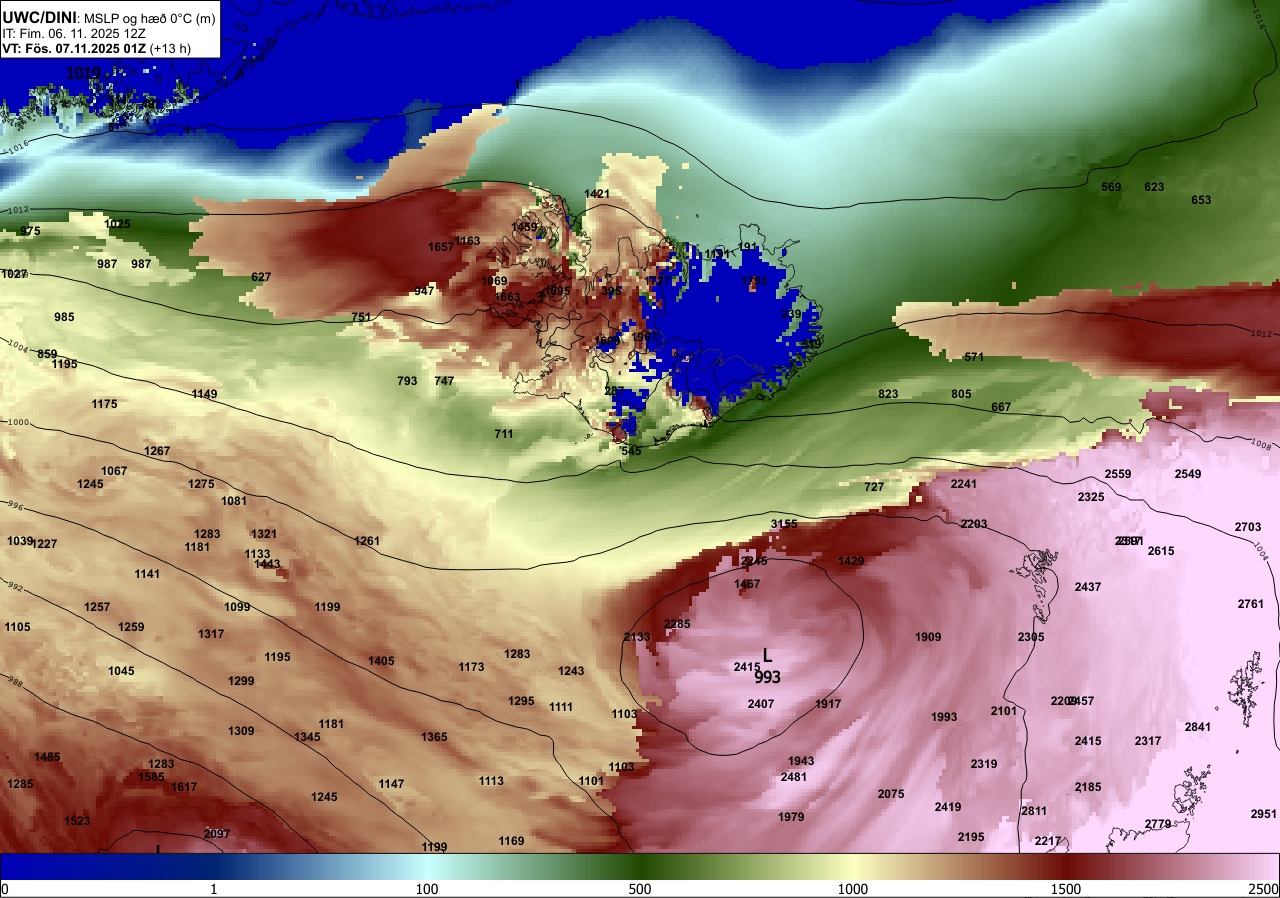Click the L marker above 993
The width and height of the screenshot is (1280, 898).
click(767, 655)
